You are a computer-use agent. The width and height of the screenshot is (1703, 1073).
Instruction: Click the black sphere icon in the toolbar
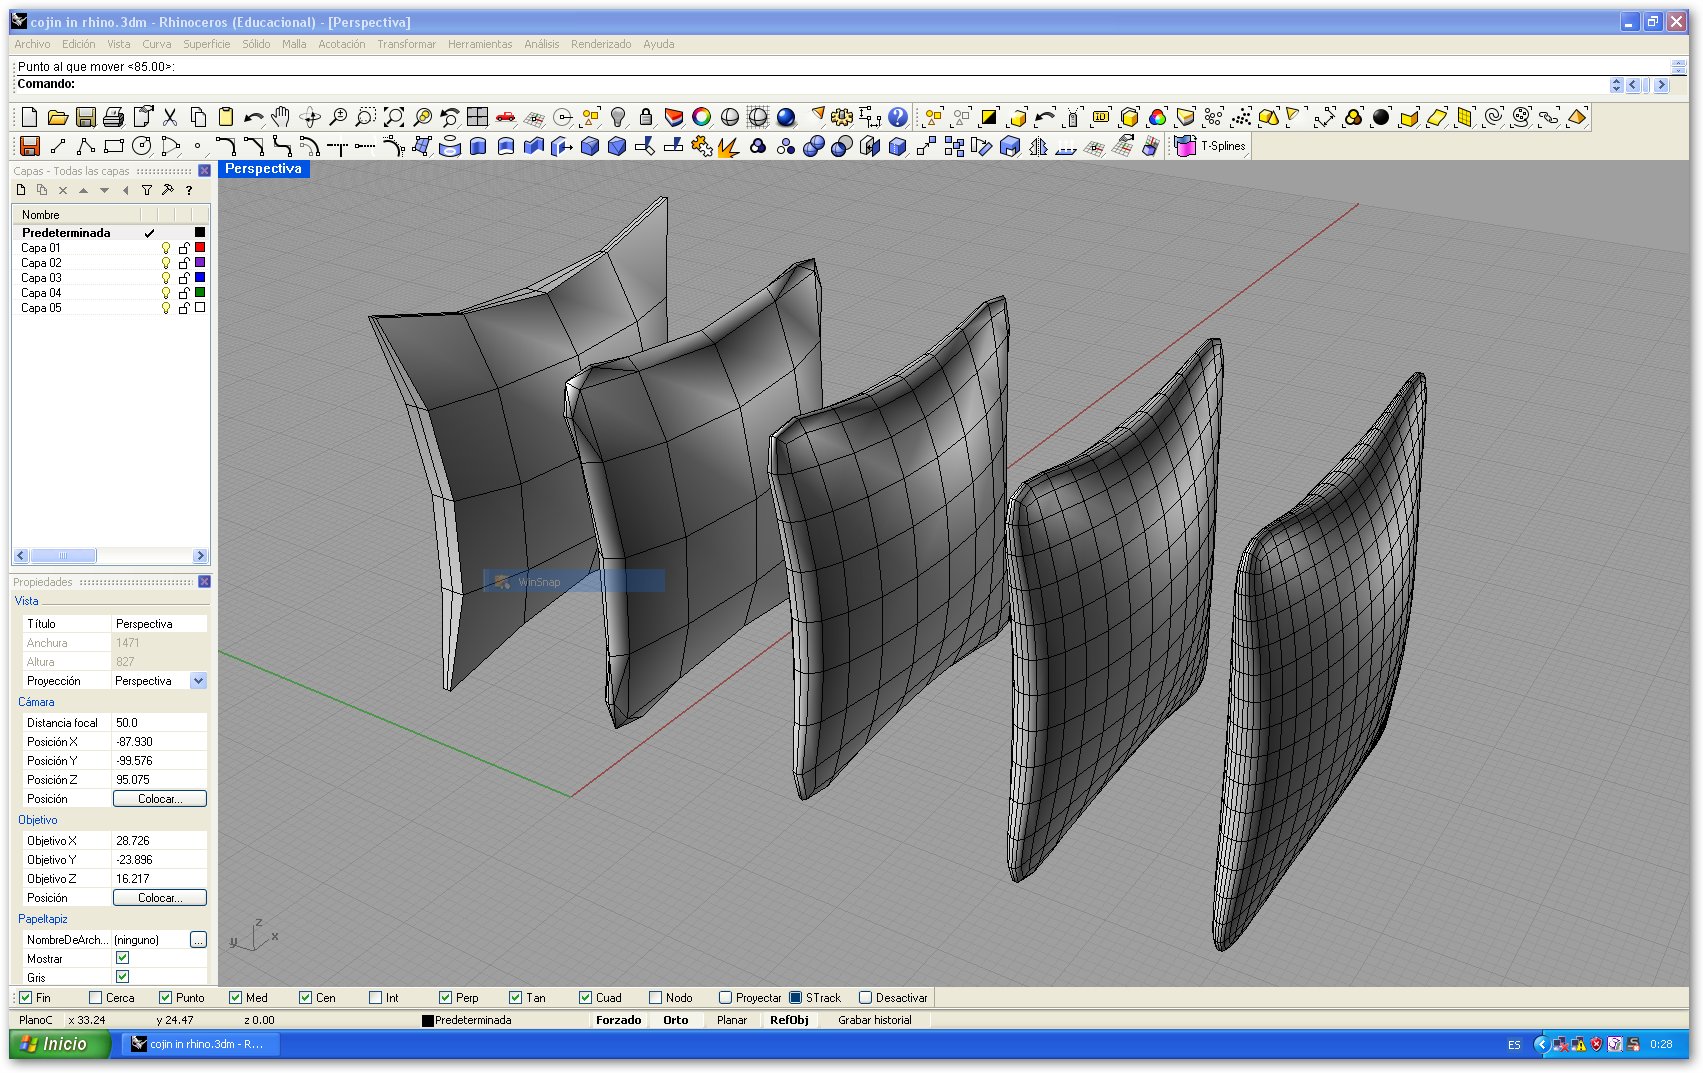pyautogui.click(x=1381, y=118)
